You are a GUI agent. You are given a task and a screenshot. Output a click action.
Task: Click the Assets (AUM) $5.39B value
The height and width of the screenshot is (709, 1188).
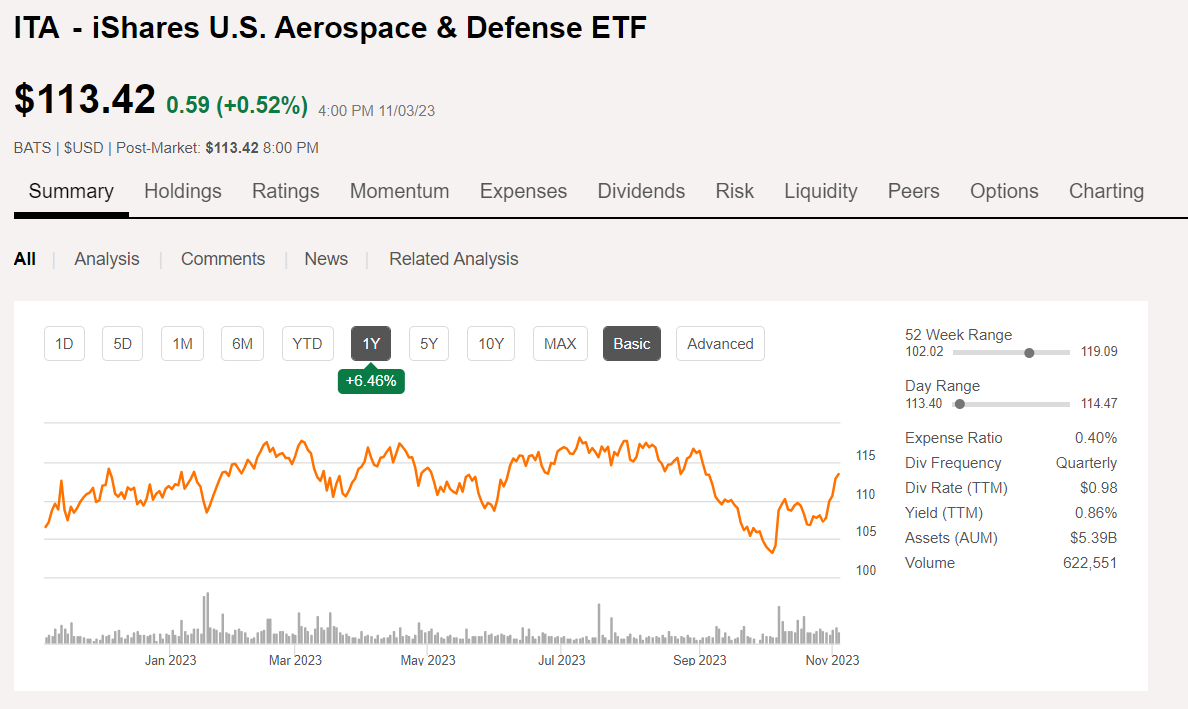(1093, 538)
